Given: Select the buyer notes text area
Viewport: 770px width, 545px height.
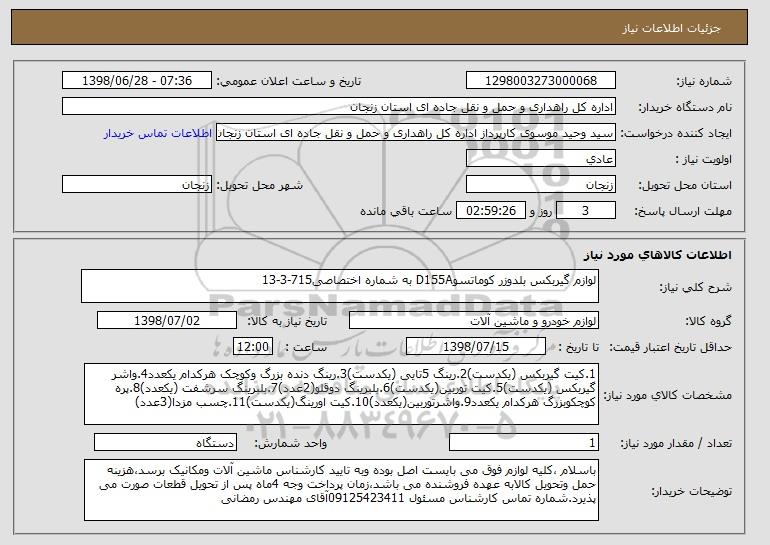Looking at the screenshot, I should click(341, 490).
